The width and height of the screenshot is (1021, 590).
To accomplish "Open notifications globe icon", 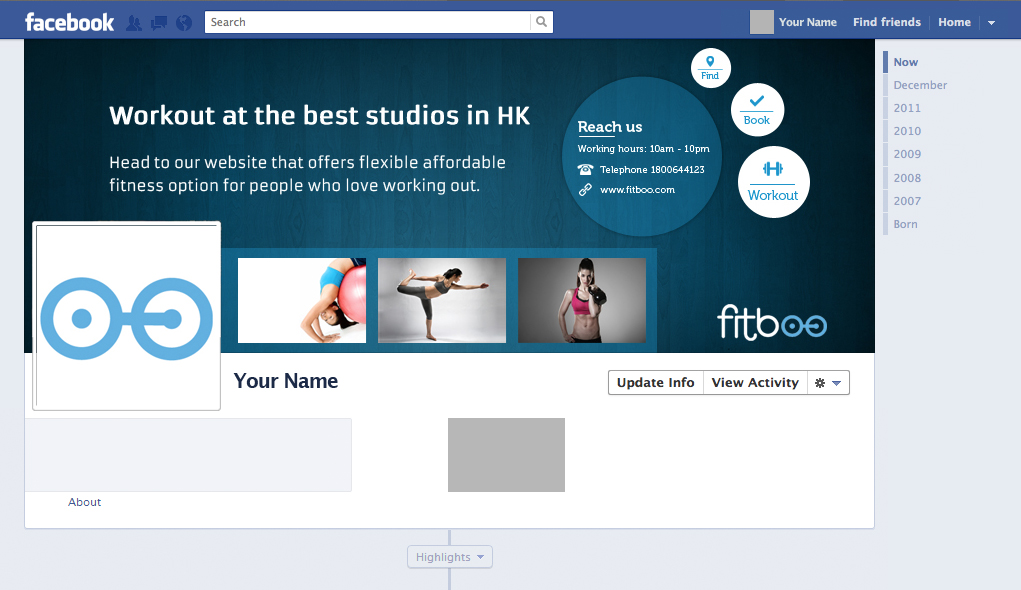I will tap(184, 23).
